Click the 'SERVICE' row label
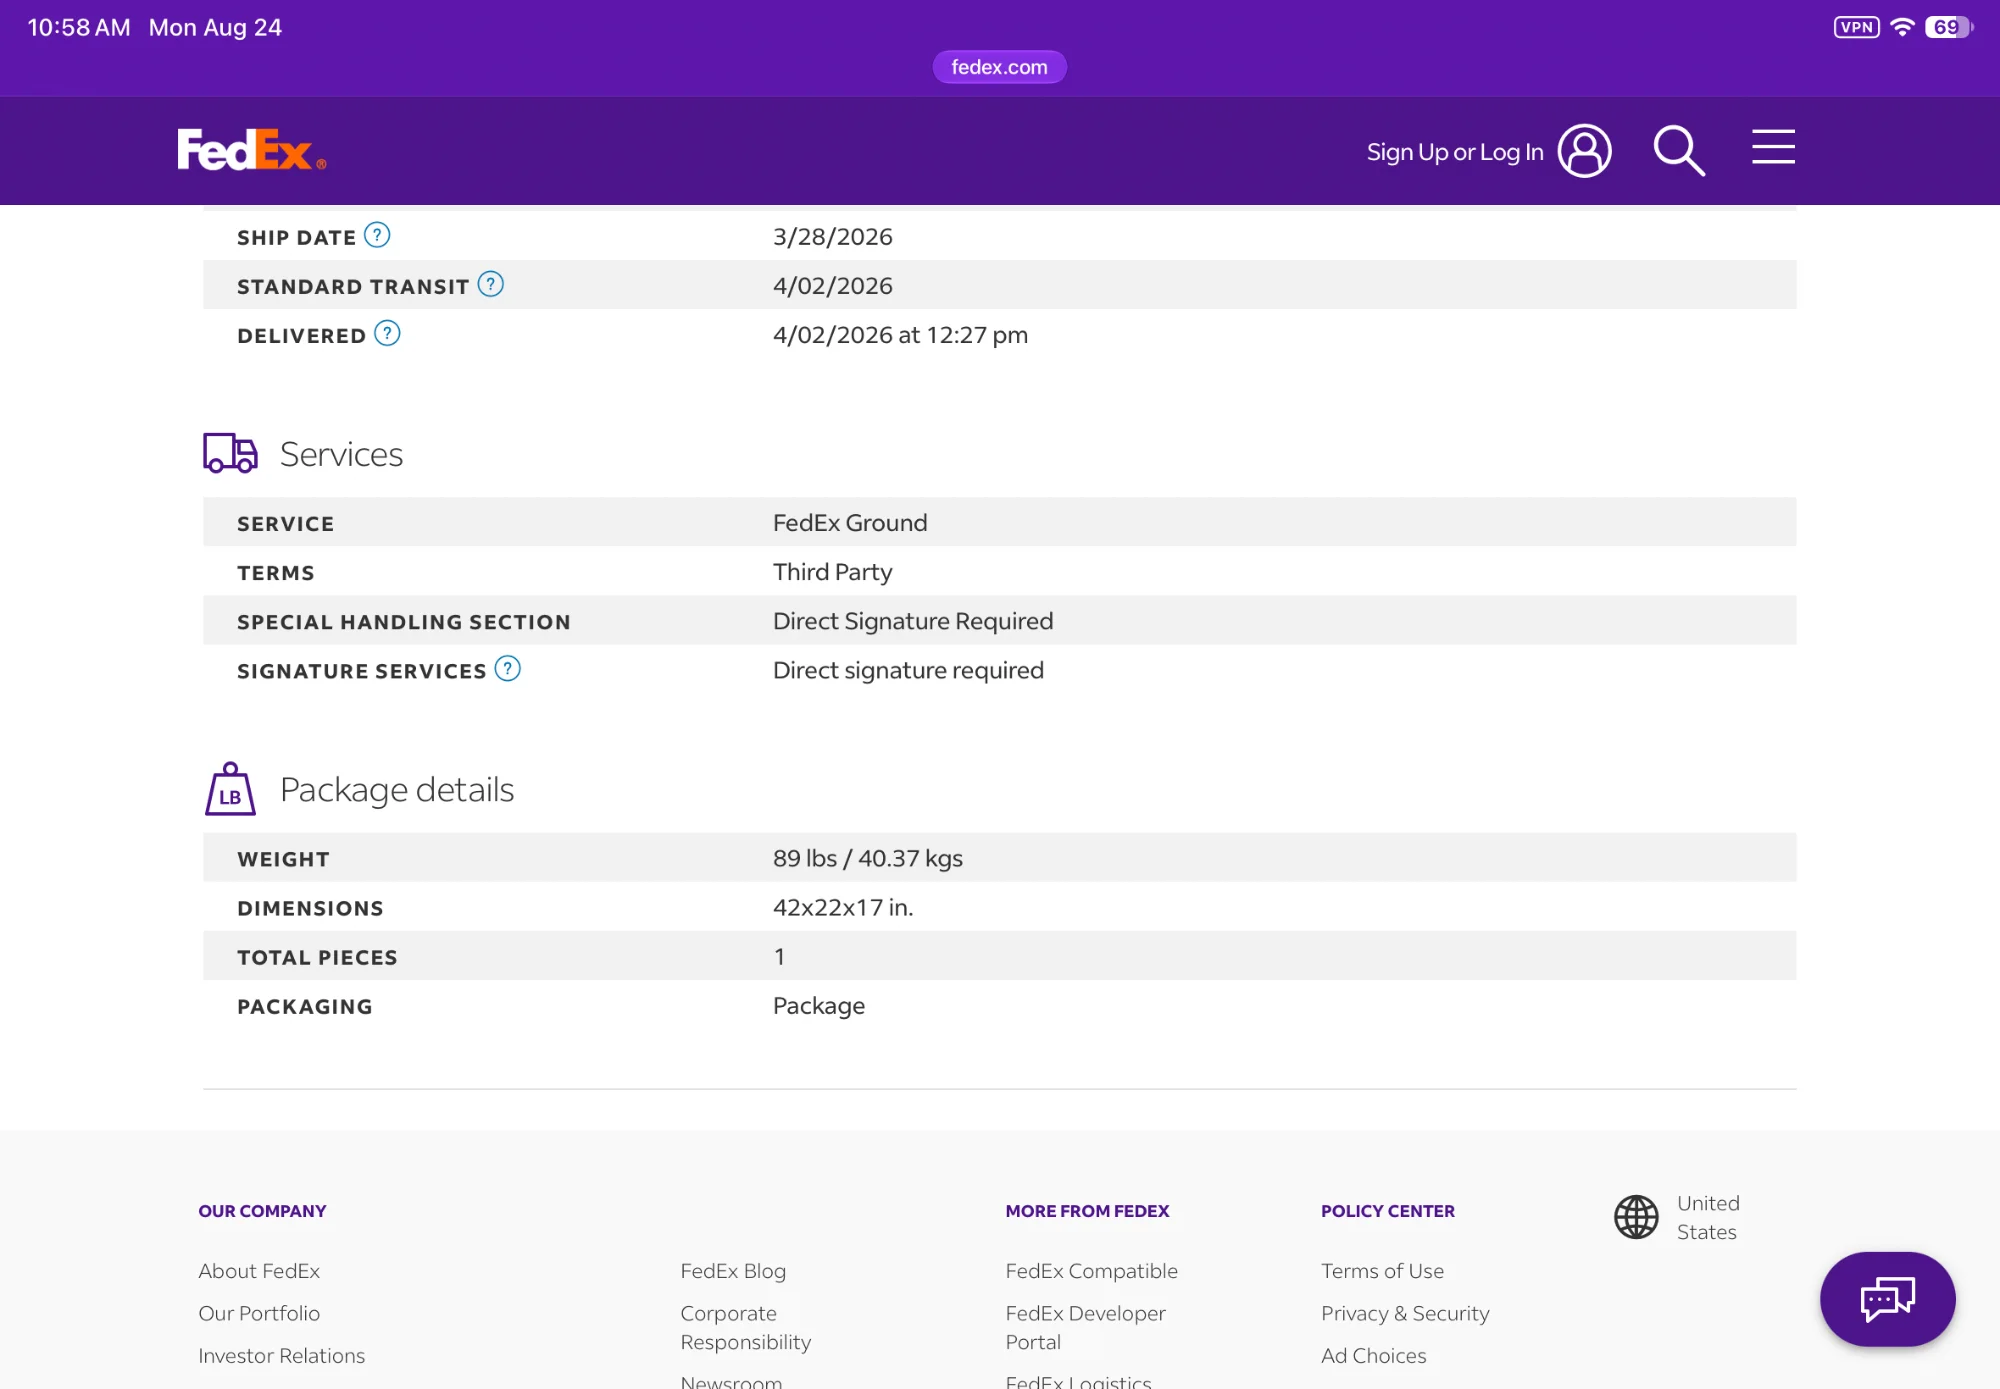Viewport: 2000px width, 1389px height. [285, 524]
